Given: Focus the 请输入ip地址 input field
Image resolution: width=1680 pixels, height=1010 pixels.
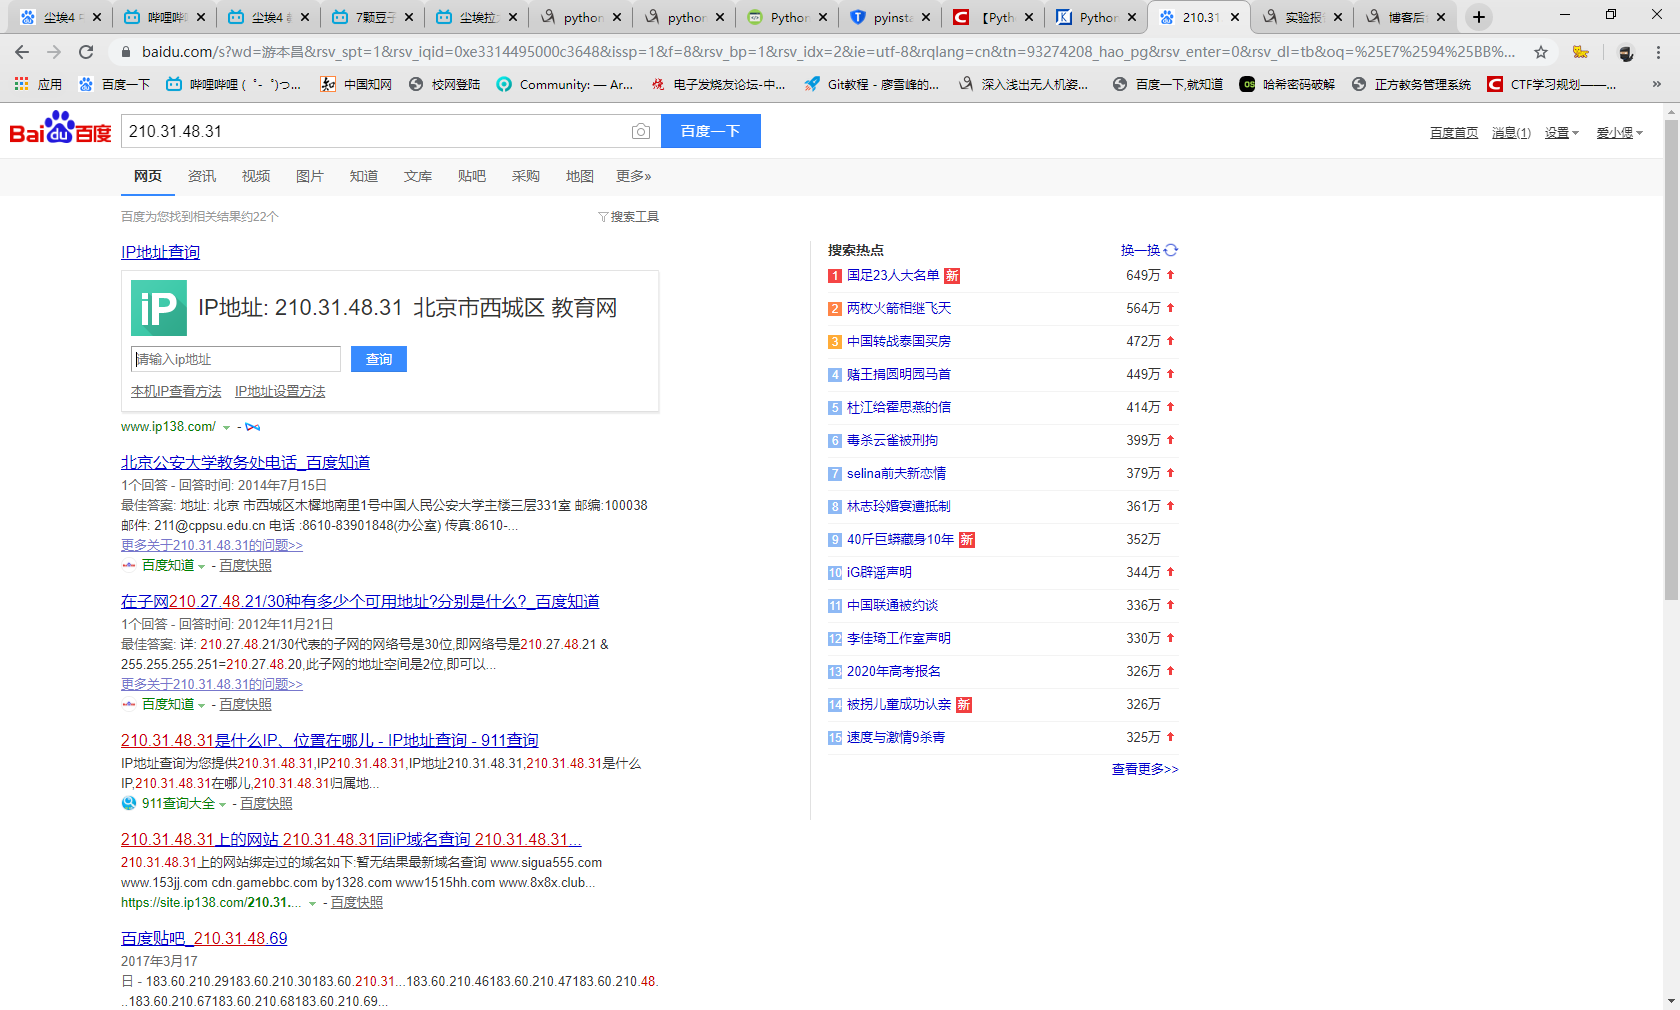Looking at the screenshot, I should coord(236,359).
